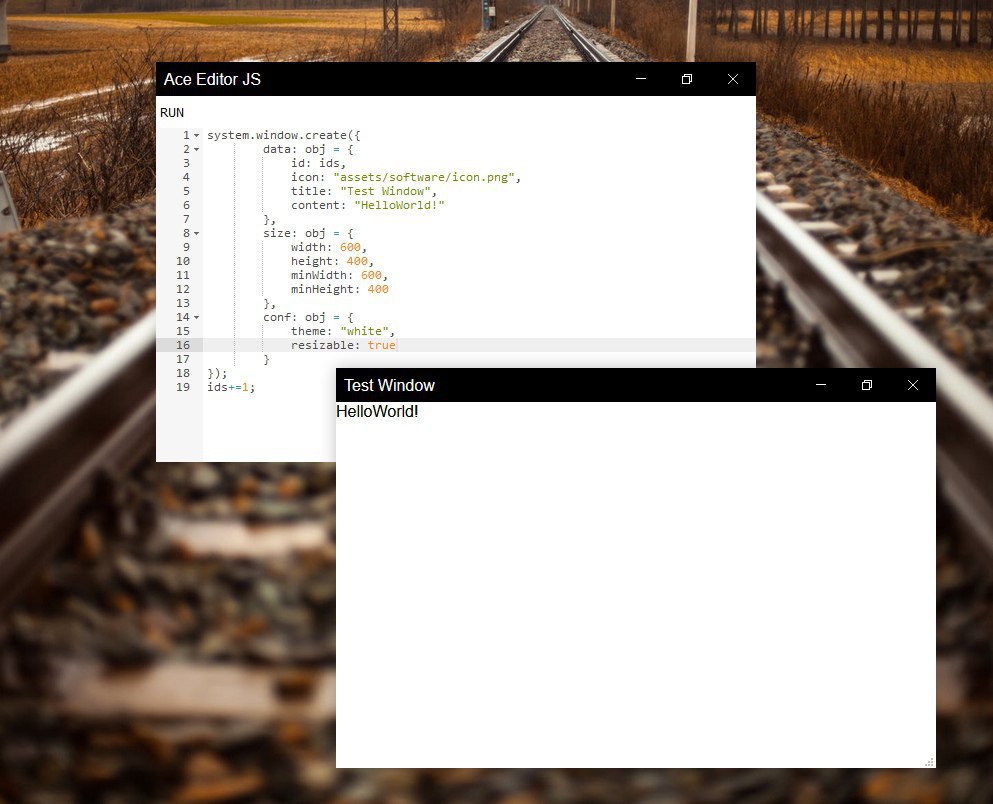
Task: Minimize the Ace Editor JS window
Action: (641, 79)
